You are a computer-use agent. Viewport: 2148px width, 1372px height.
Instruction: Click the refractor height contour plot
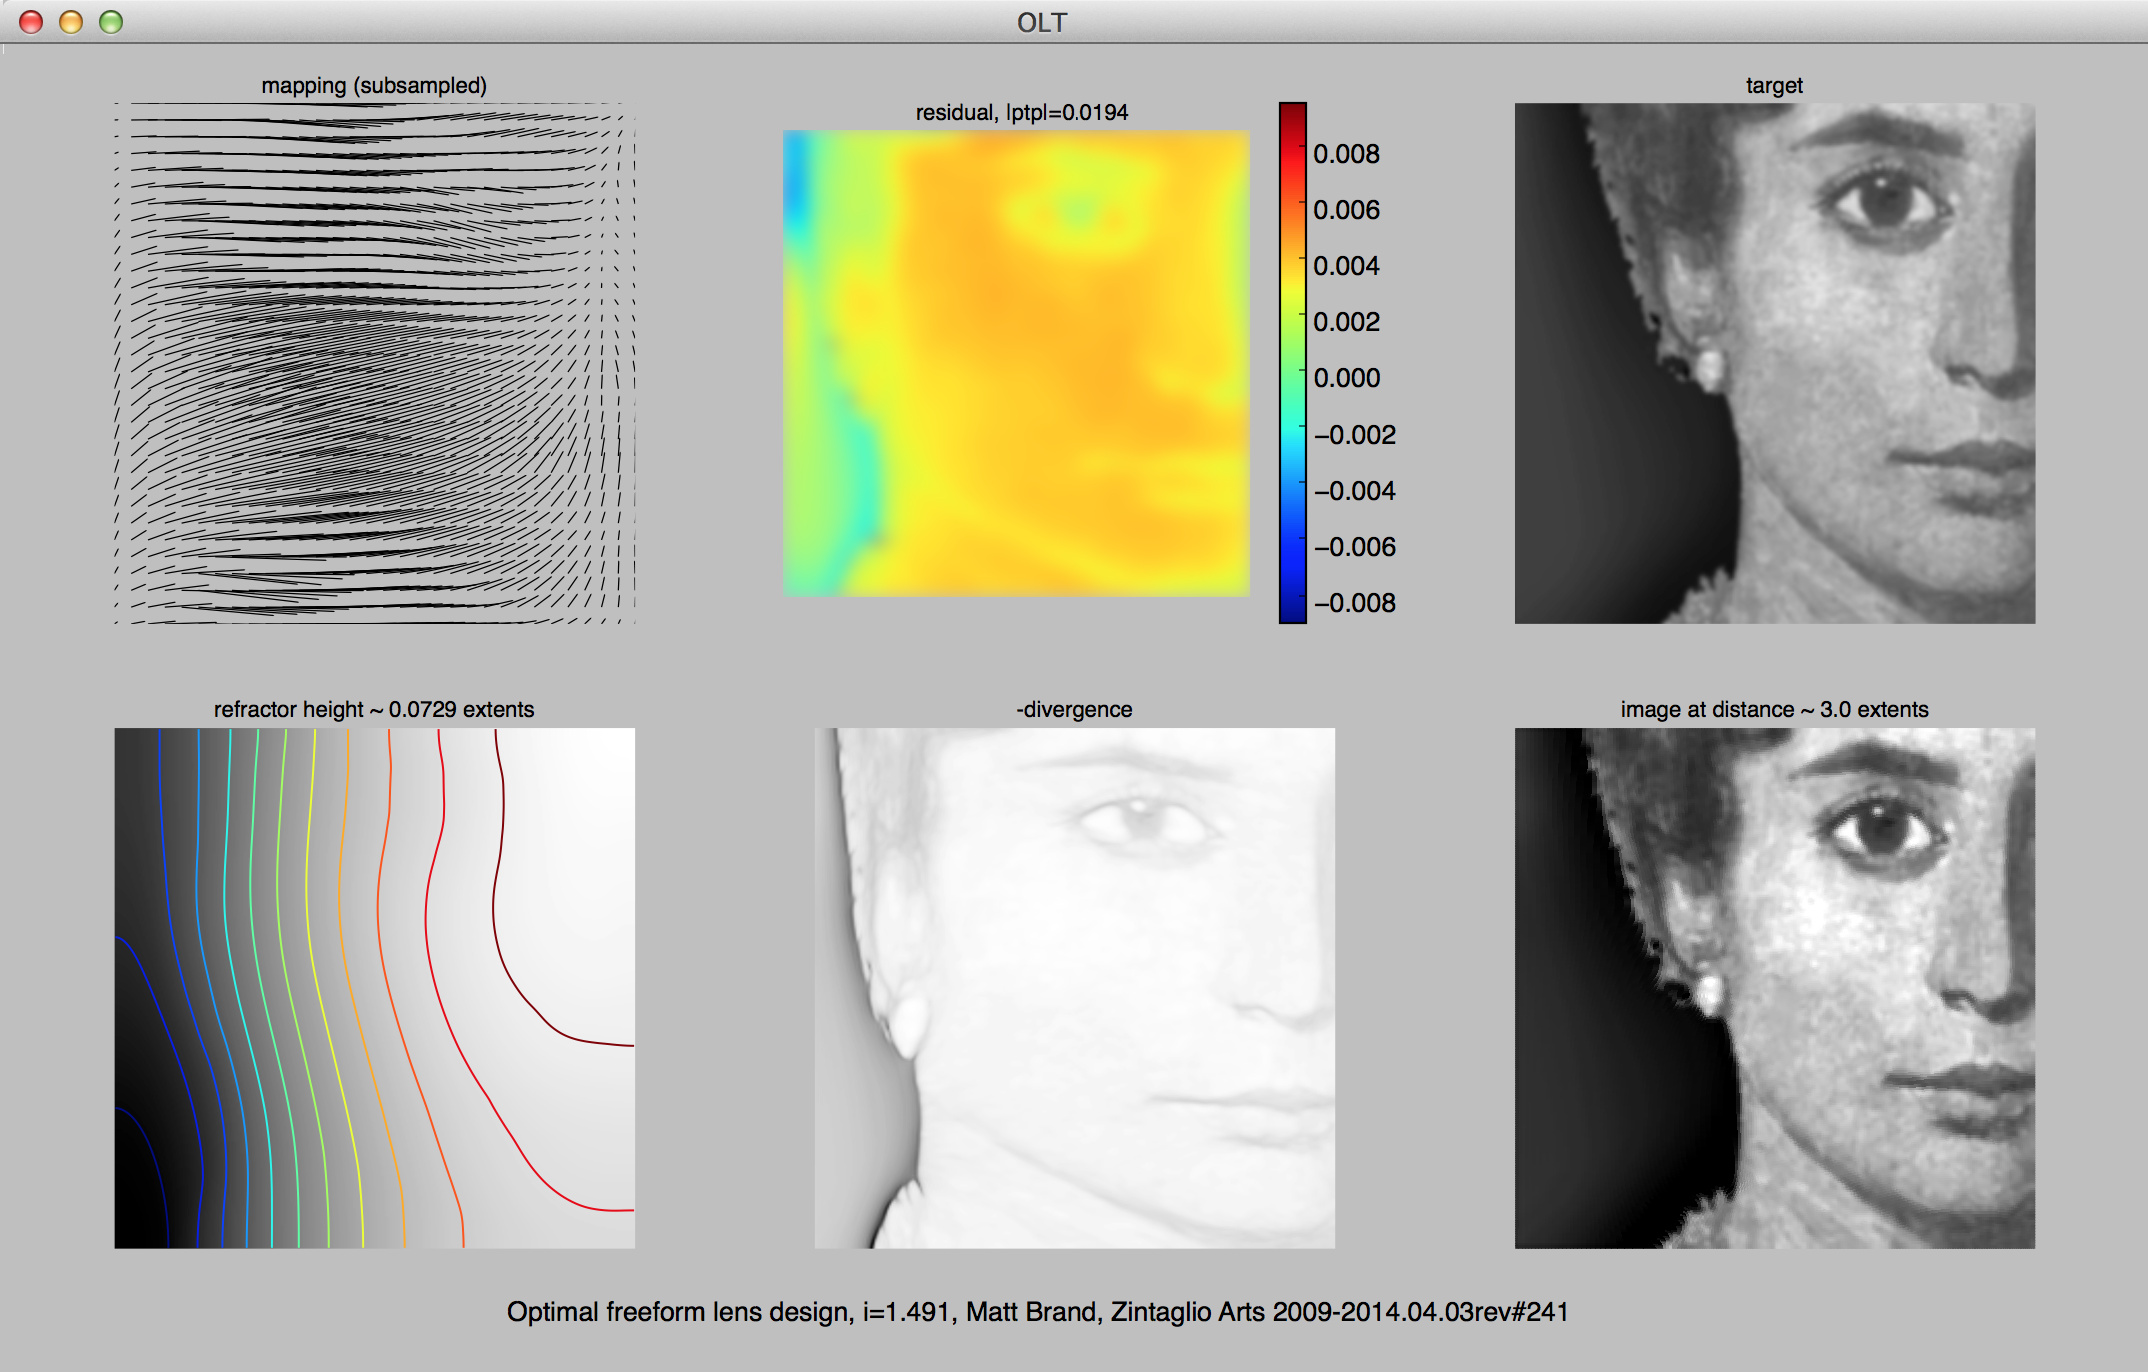374,987
